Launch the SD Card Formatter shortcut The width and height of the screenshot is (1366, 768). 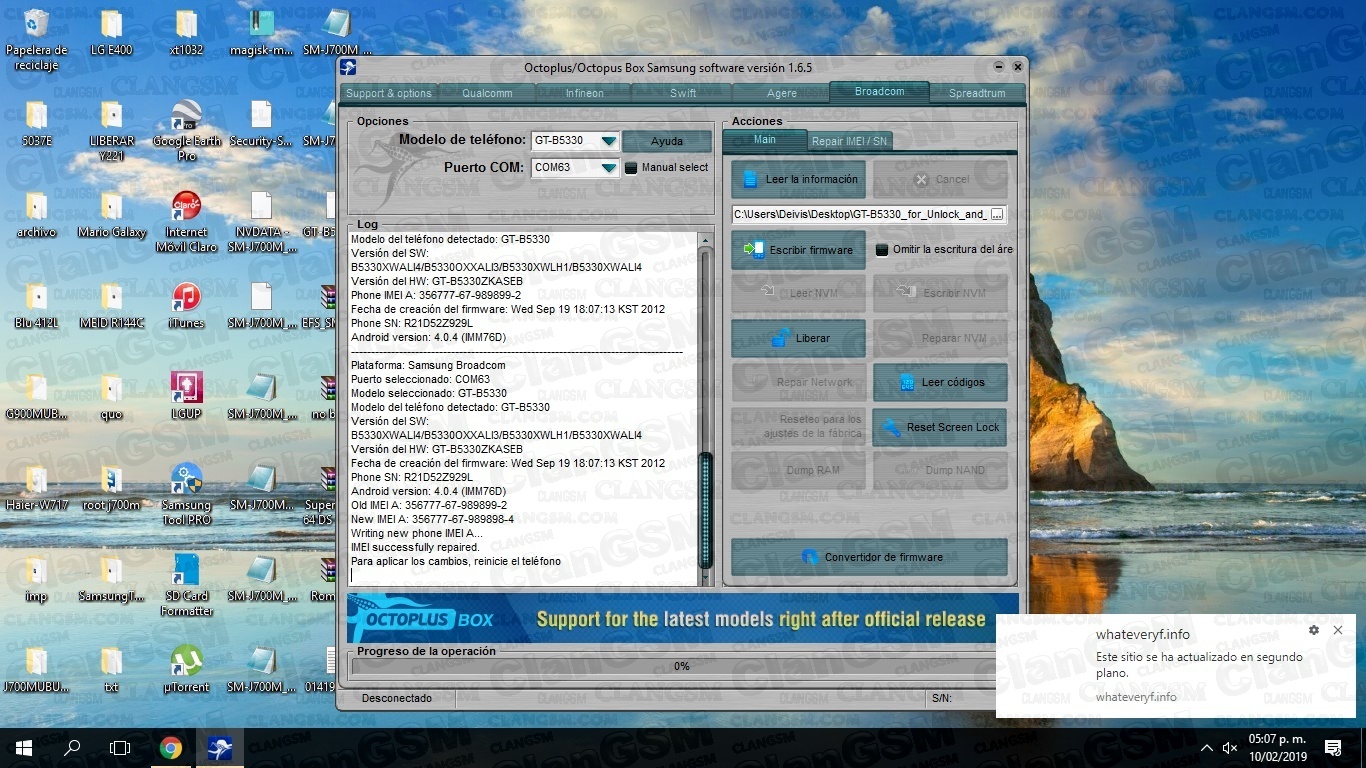coord(186,585)
